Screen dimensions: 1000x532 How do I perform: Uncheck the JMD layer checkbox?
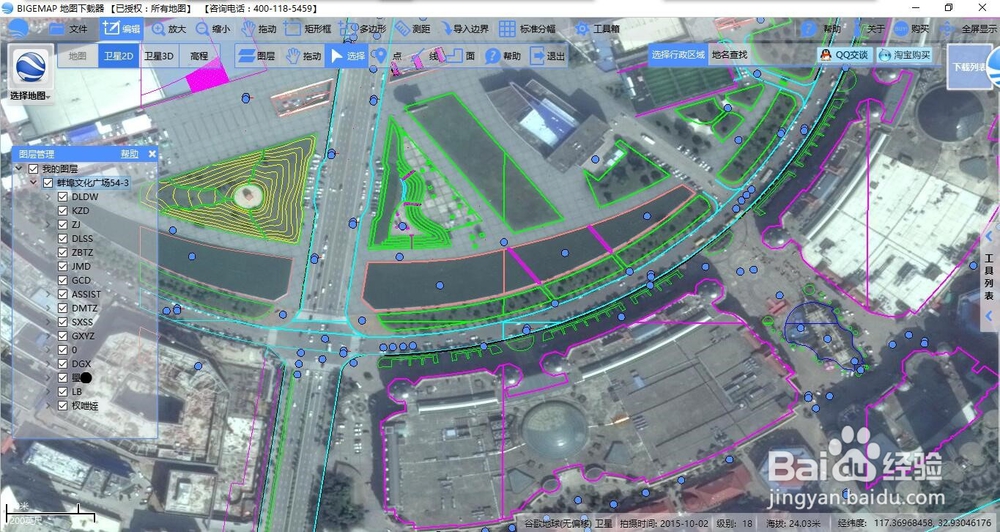tap(62, 267)
